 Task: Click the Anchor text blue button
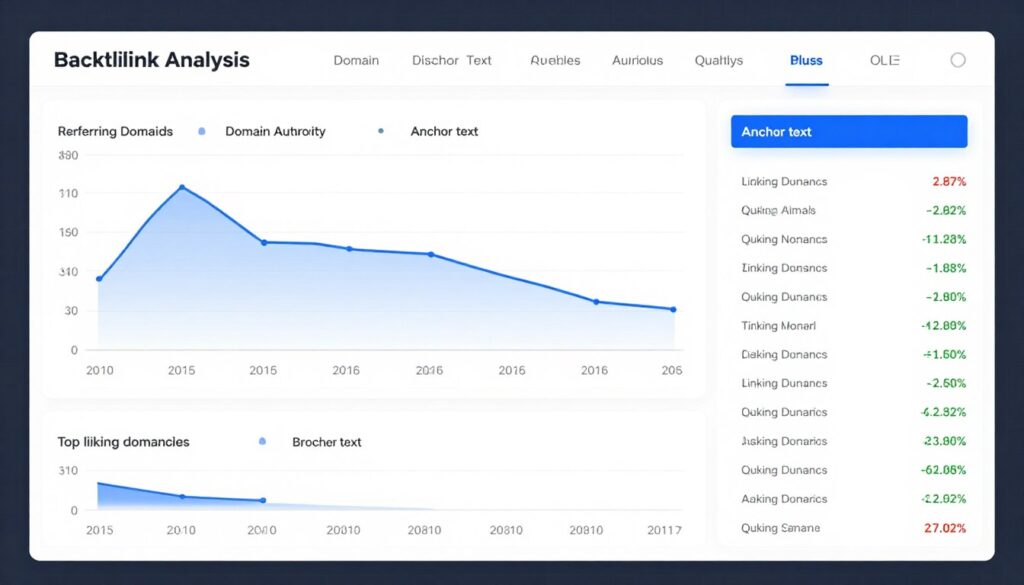click(x=849, y=131)
